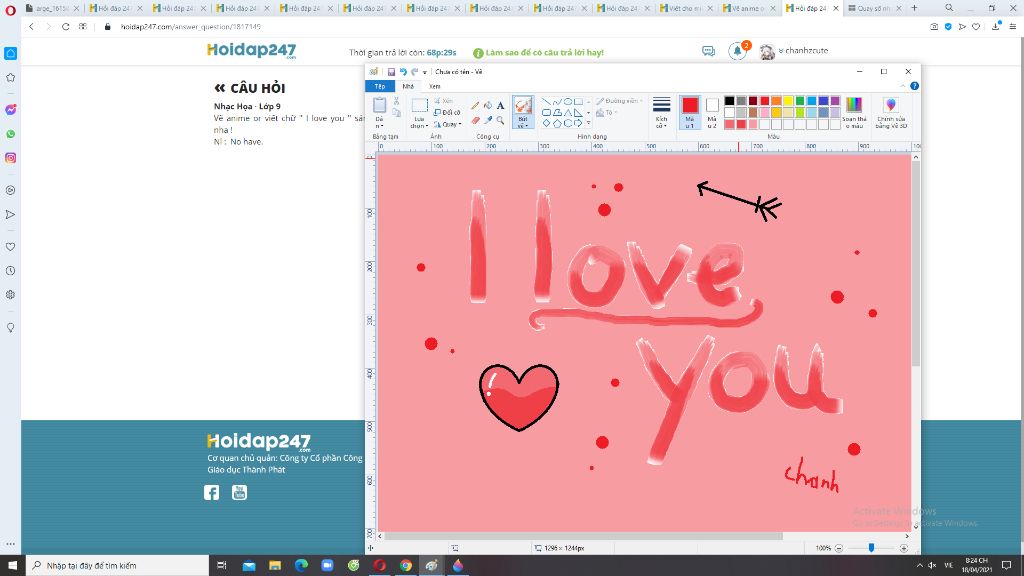Click the Hoidap247 header logo
This screenshot has width=1024, height=576.
(251, 50)
